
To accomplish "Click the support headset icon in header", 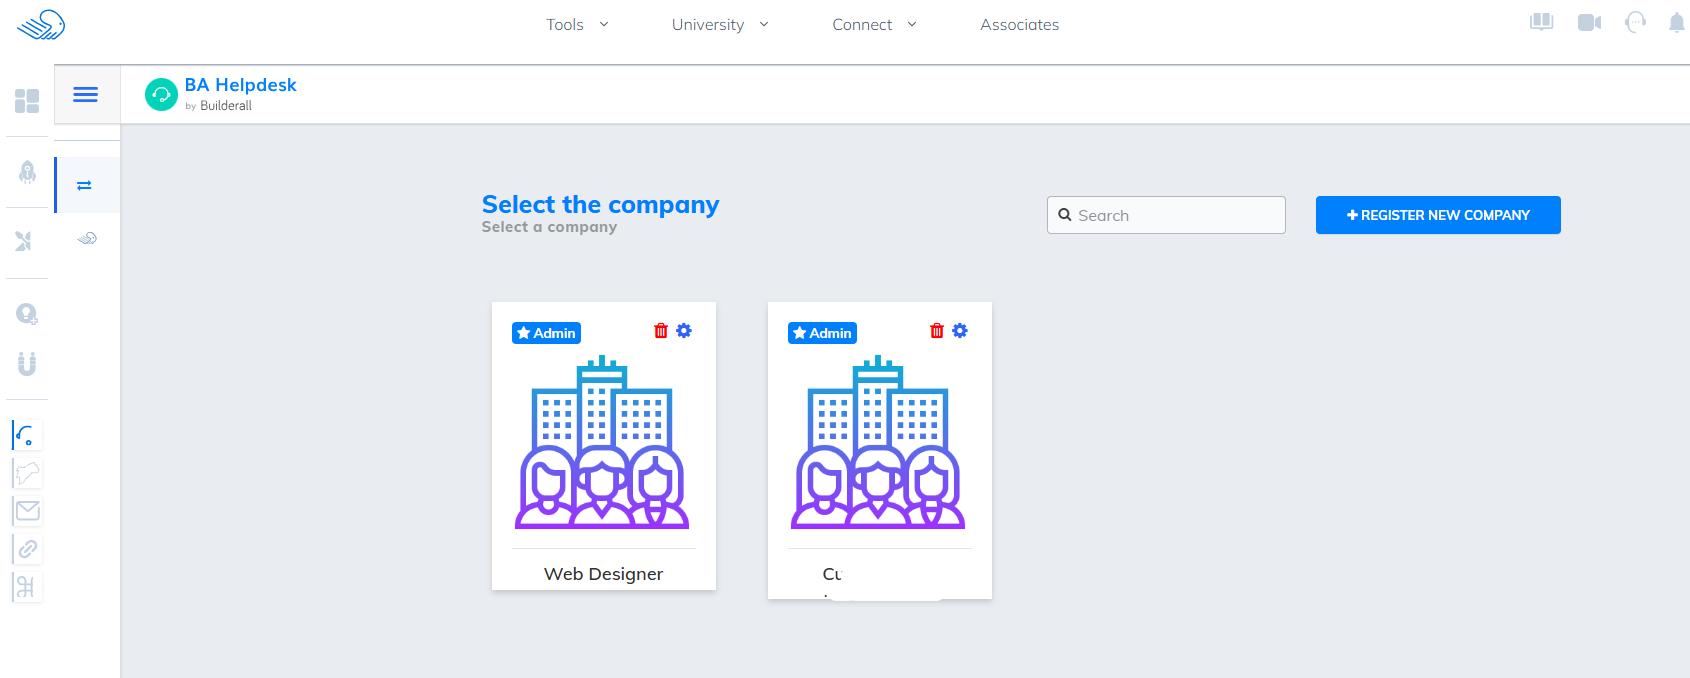I will click(x=1635, y=23).
